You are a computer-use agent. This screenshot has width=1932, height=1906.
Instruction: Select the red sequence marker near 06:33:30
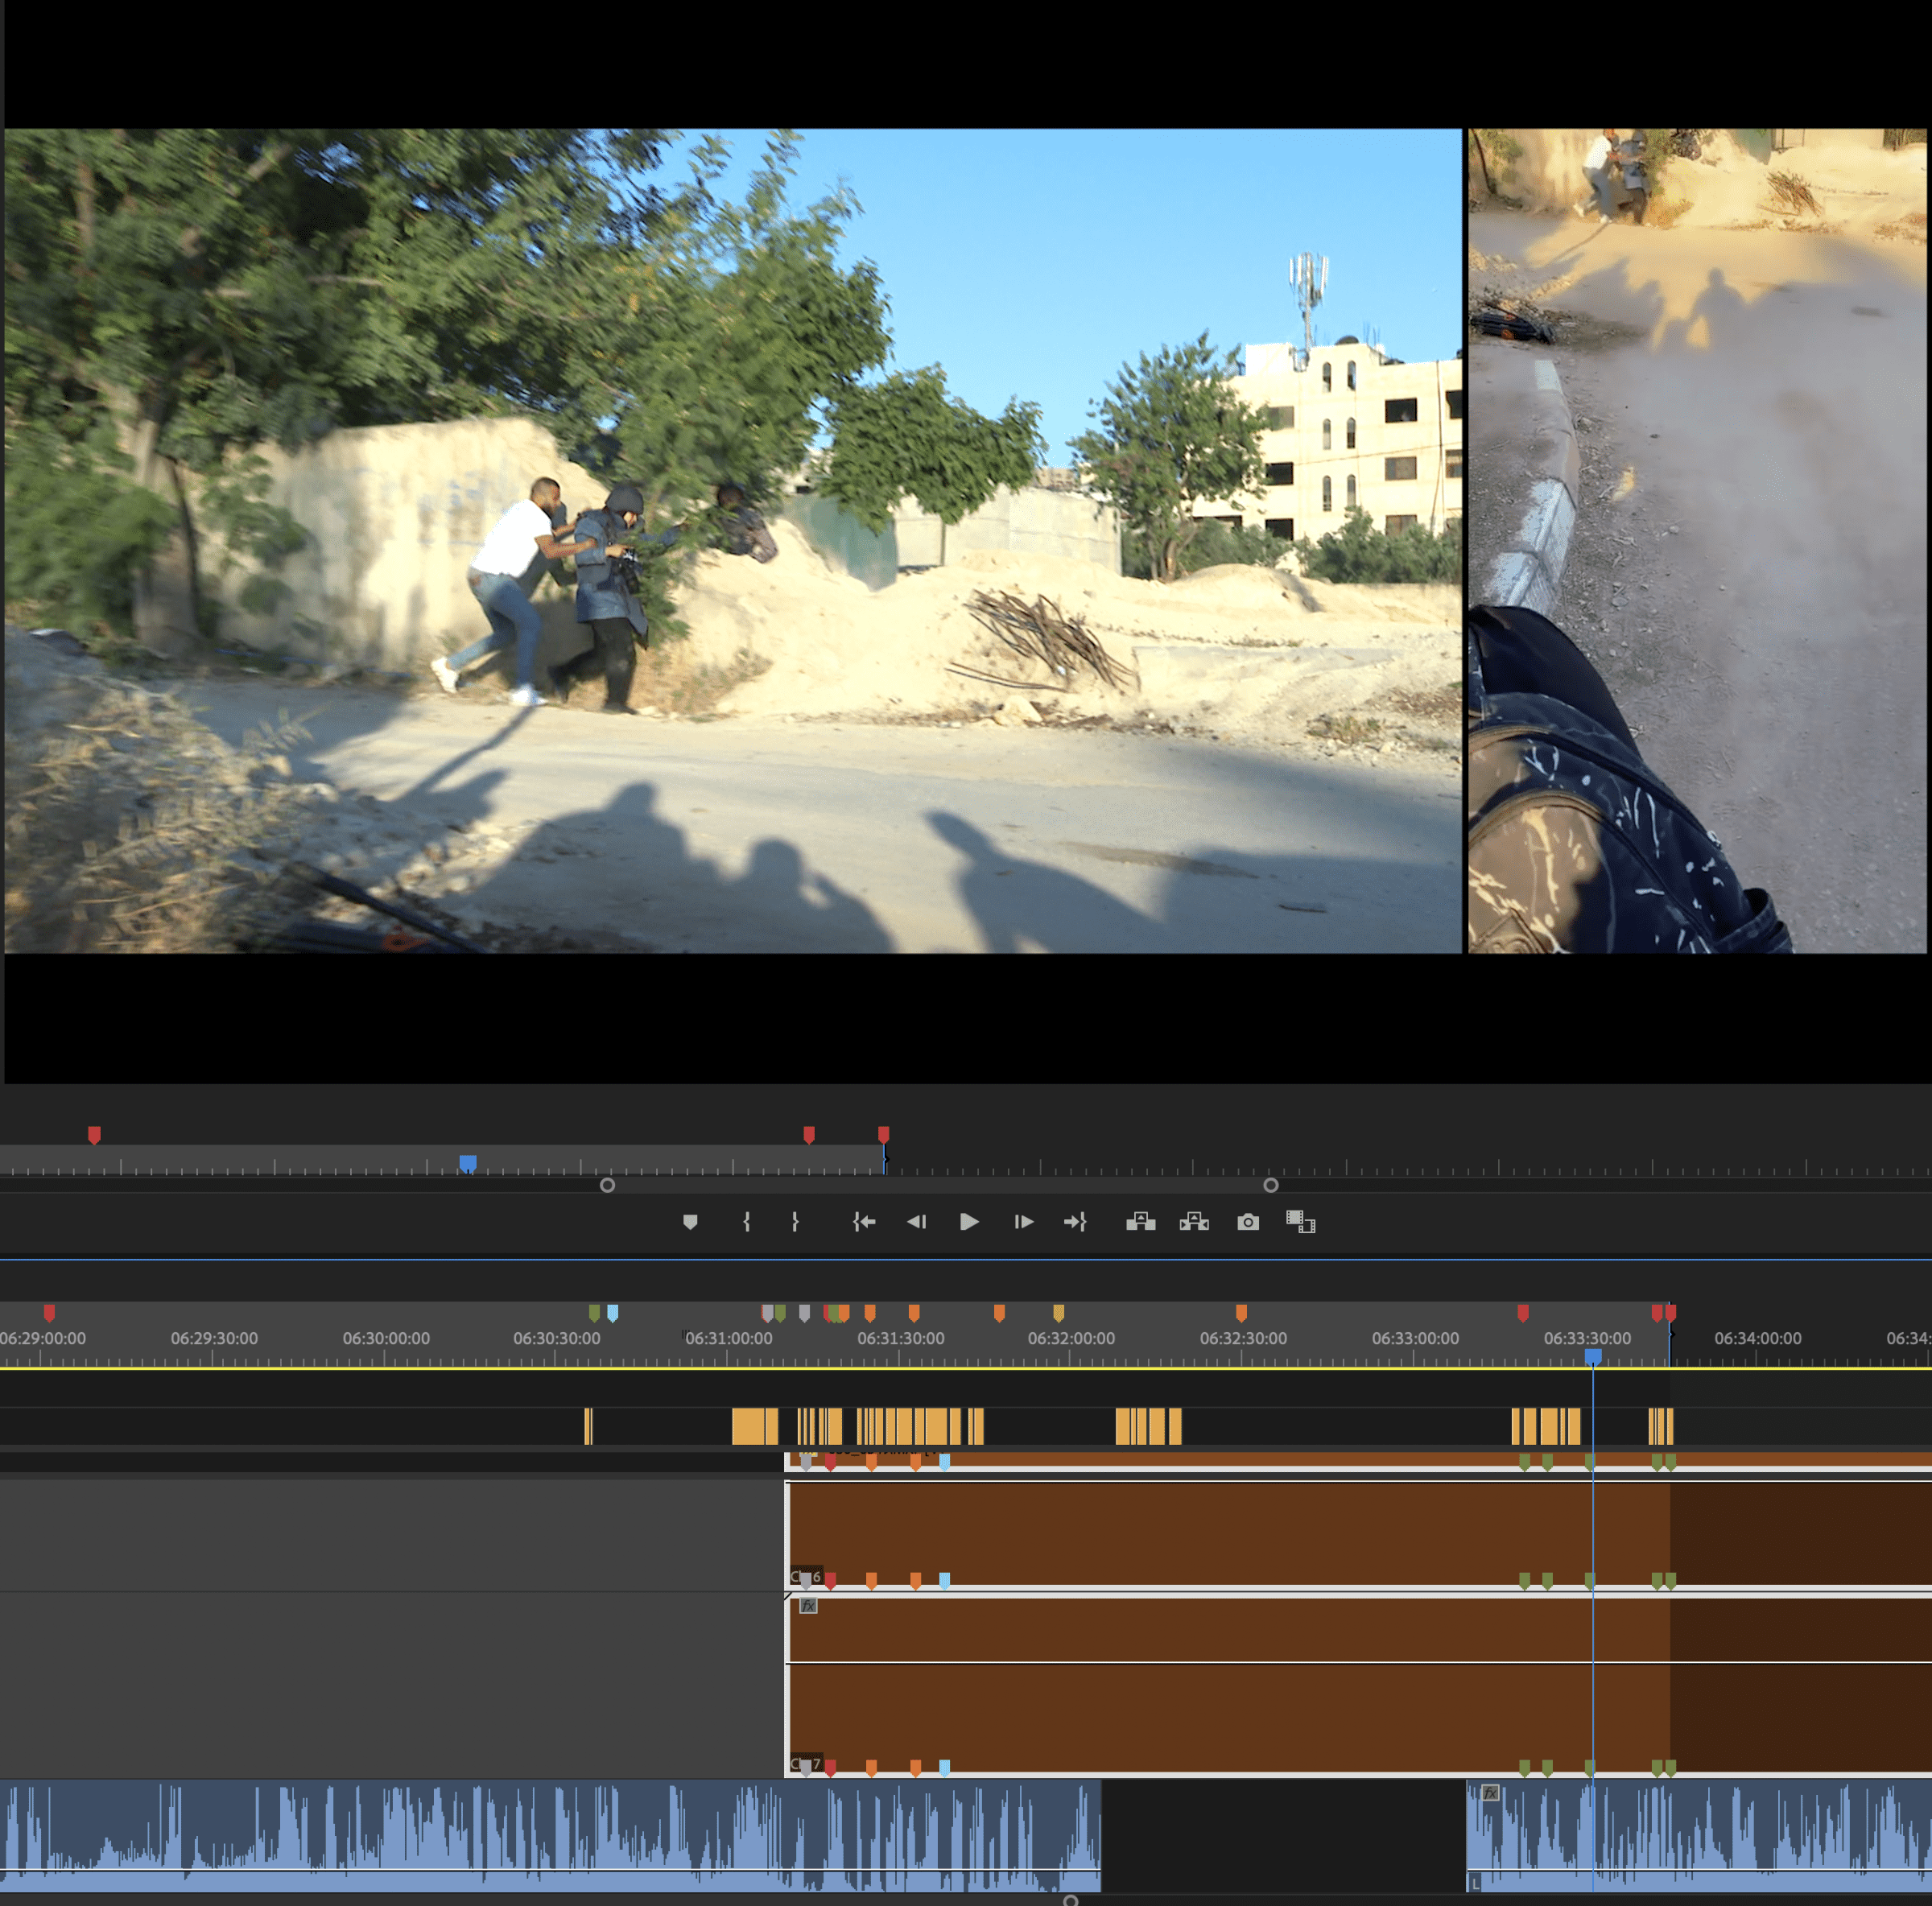pyautogui.click(x=1523, y=1313)
